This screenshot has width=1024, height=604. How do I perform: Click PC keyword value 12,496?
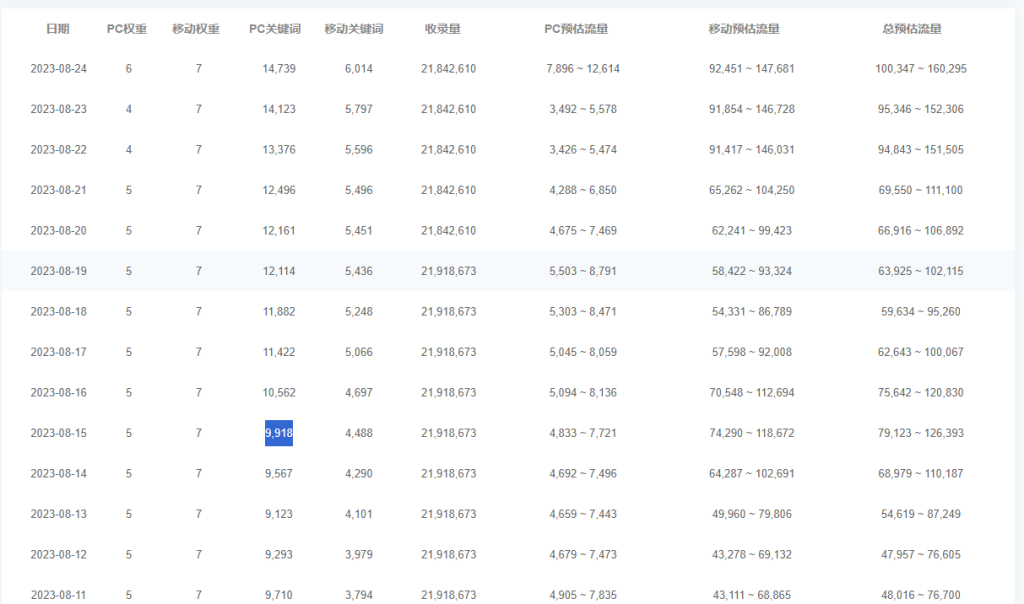coord(279,190)
